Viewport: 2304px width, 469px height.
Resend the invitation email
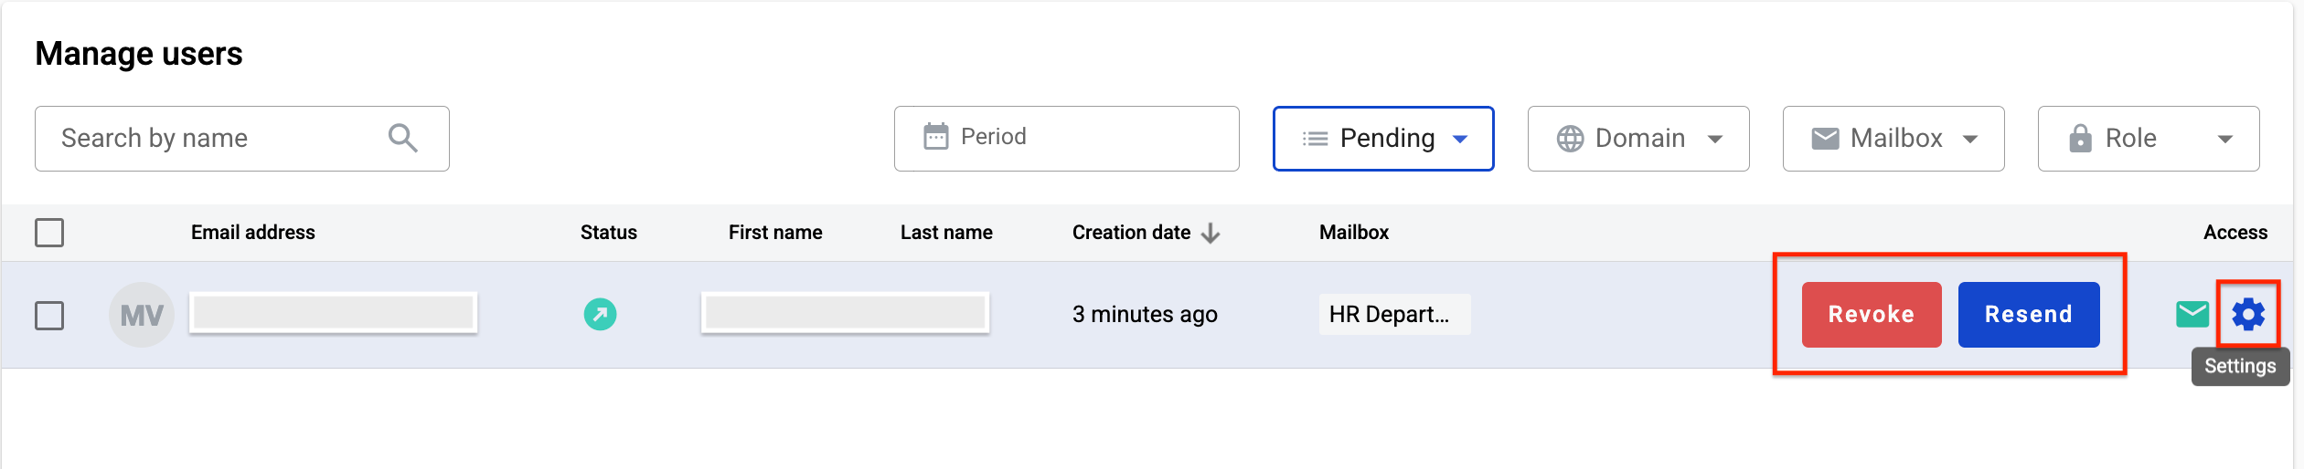(2028, 314)
